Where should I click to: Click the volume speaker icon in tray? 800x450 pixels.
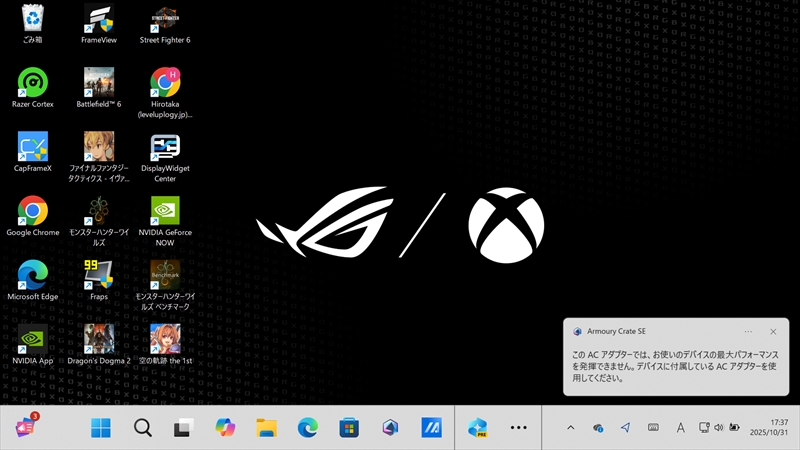pyautogui.click(x=718, y=428)
